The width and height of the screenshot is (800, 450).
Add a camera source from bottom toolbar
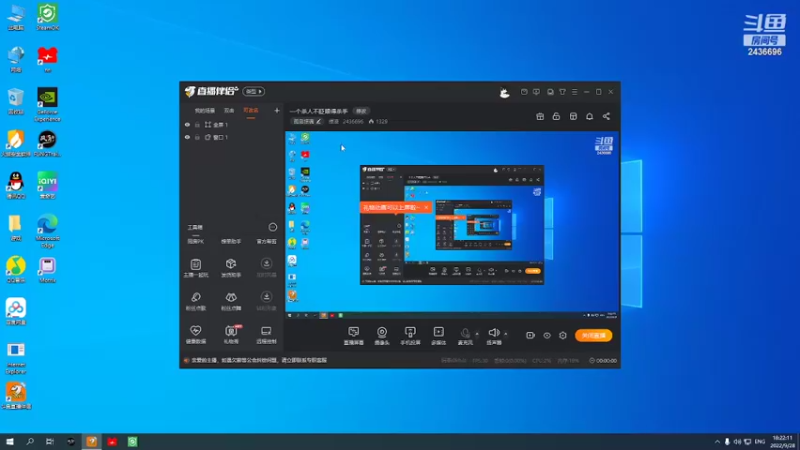(x=382, y=335)
